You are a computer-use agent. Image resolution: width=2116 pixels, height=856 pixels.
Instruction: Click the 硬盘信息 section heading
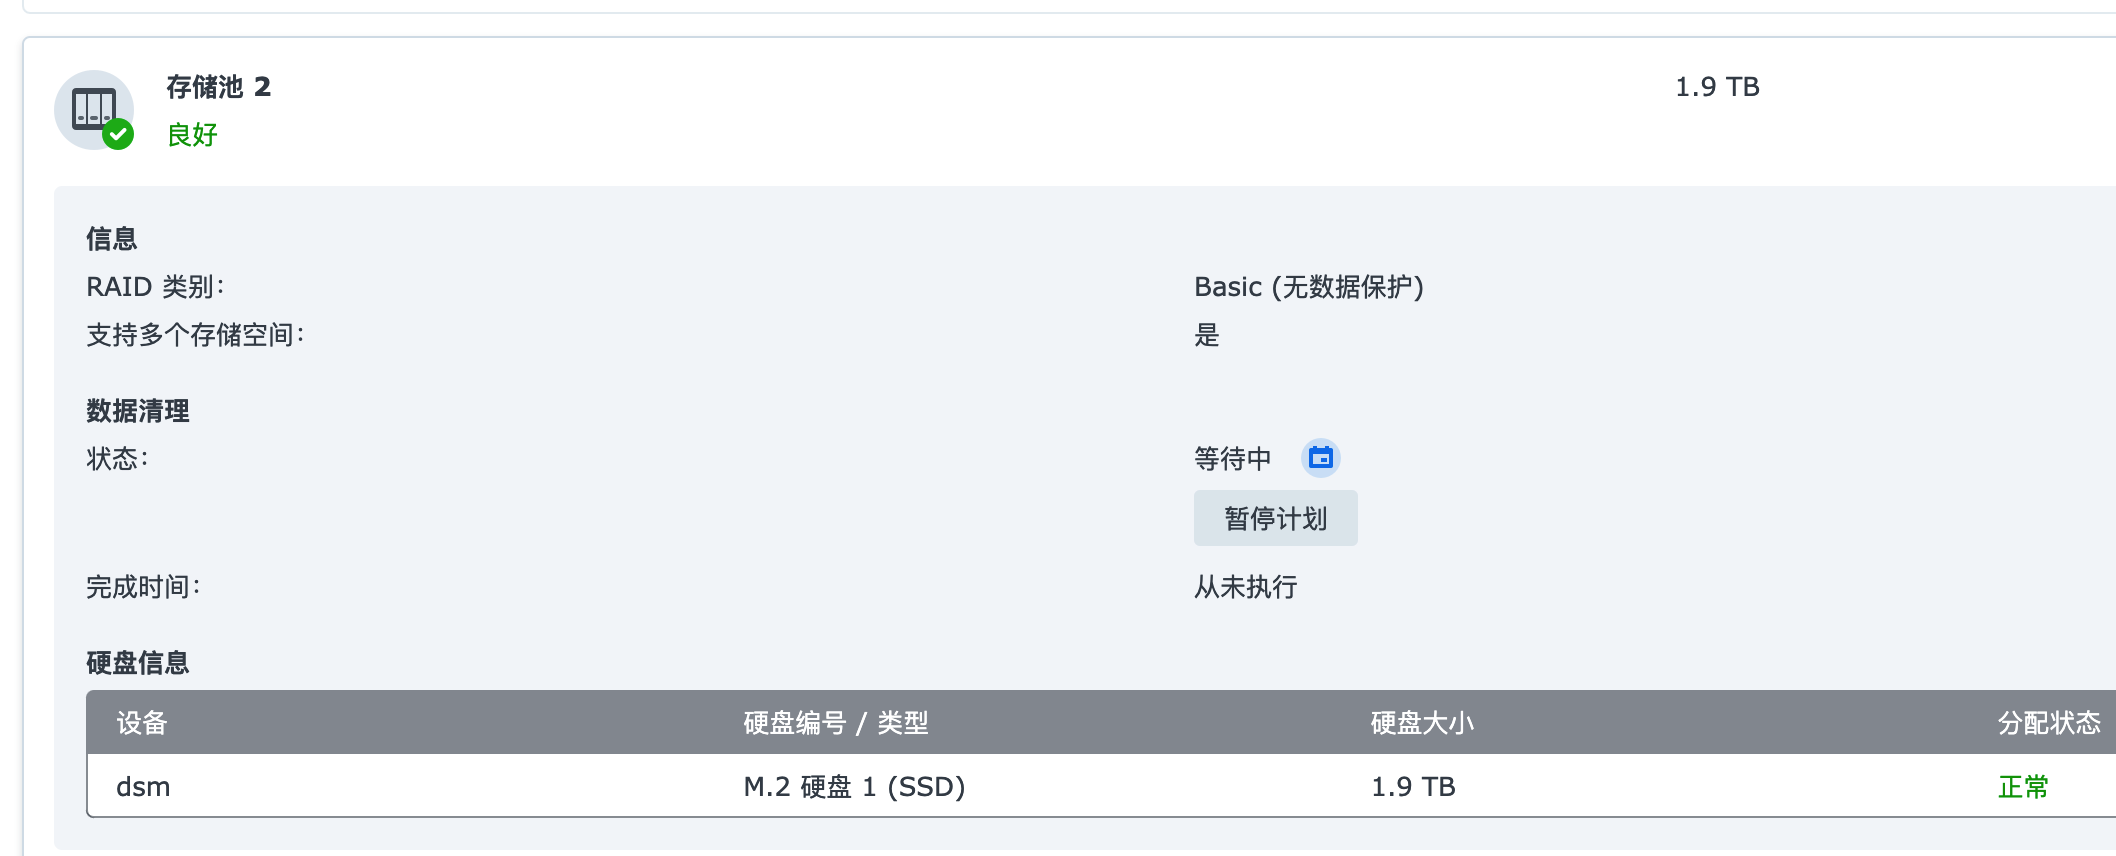pyautogui.click(x=138, y=663)
